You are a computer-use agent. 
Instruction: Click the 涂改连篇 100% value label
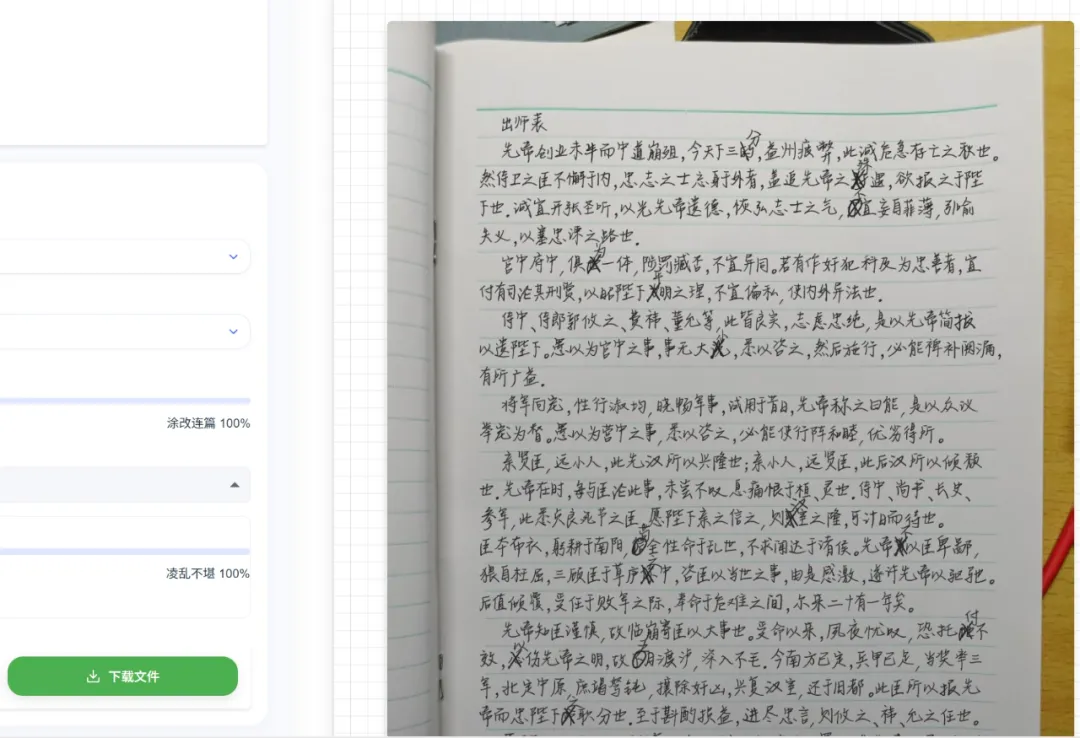(208, 423)
